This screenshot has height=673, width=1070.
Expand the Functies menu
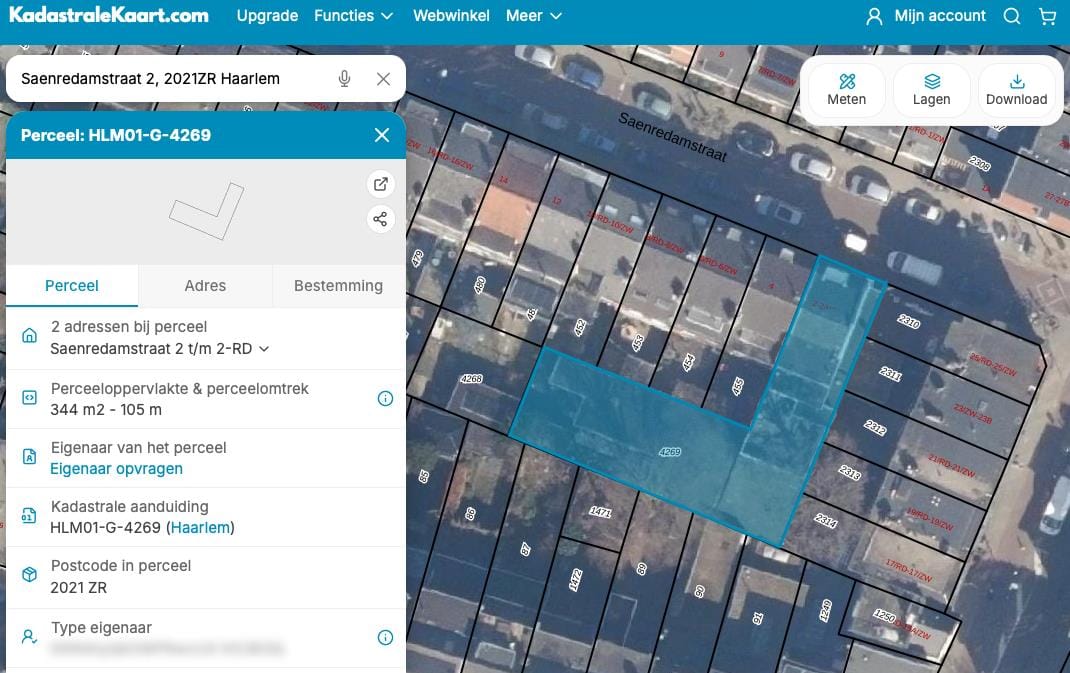[353, 16]
